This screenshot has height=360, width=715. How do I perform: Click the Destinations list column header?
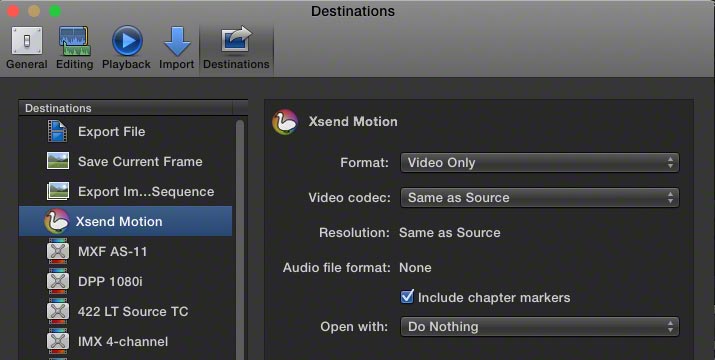126,108
